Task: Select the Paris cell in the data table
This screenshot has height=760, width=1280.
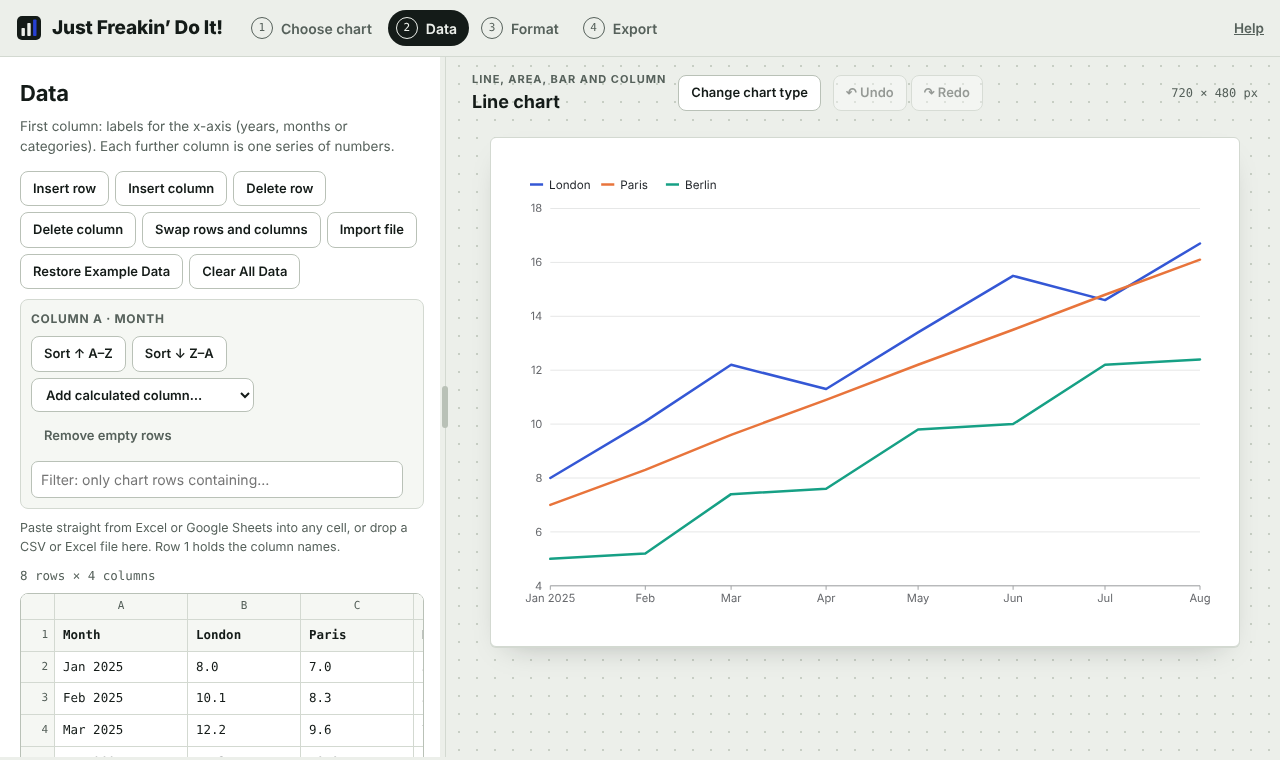Action: click(x=357, y=635)
